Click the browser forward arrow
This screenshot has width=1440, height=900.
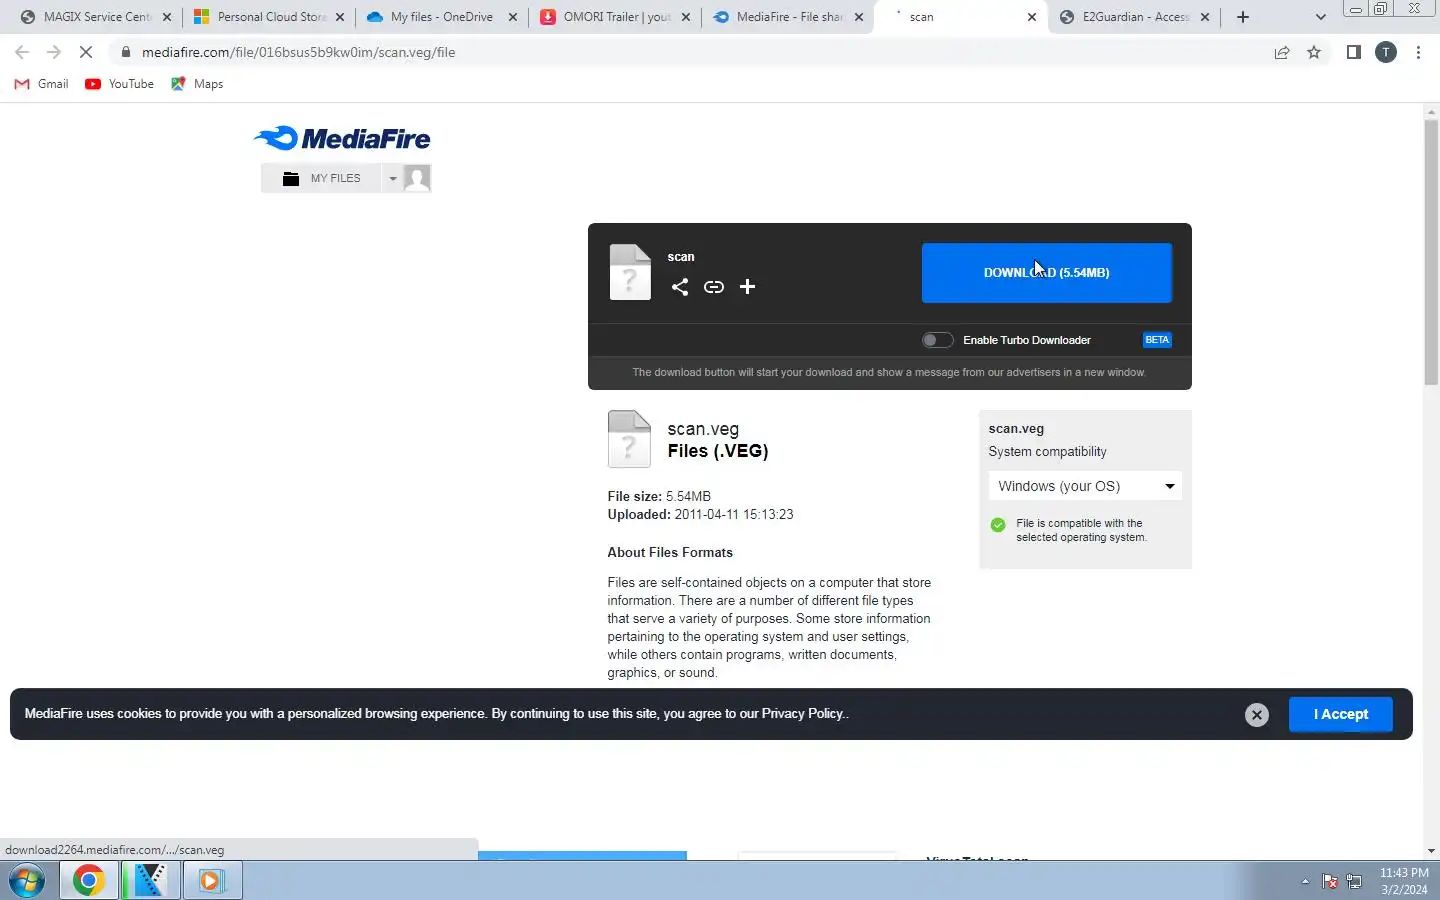tap(54, 52)
